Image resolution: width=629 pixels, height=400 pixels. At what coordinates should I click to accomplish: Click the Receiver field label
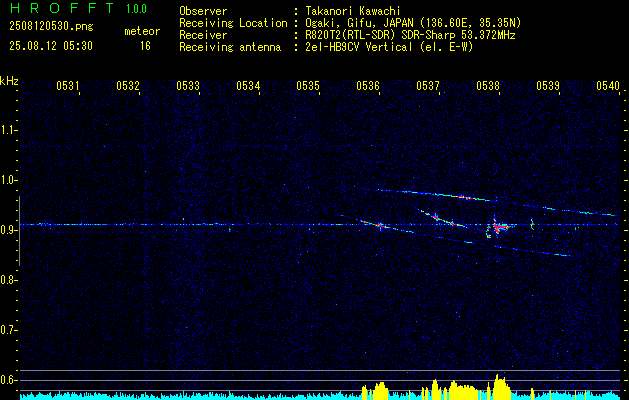click(203, 35)
